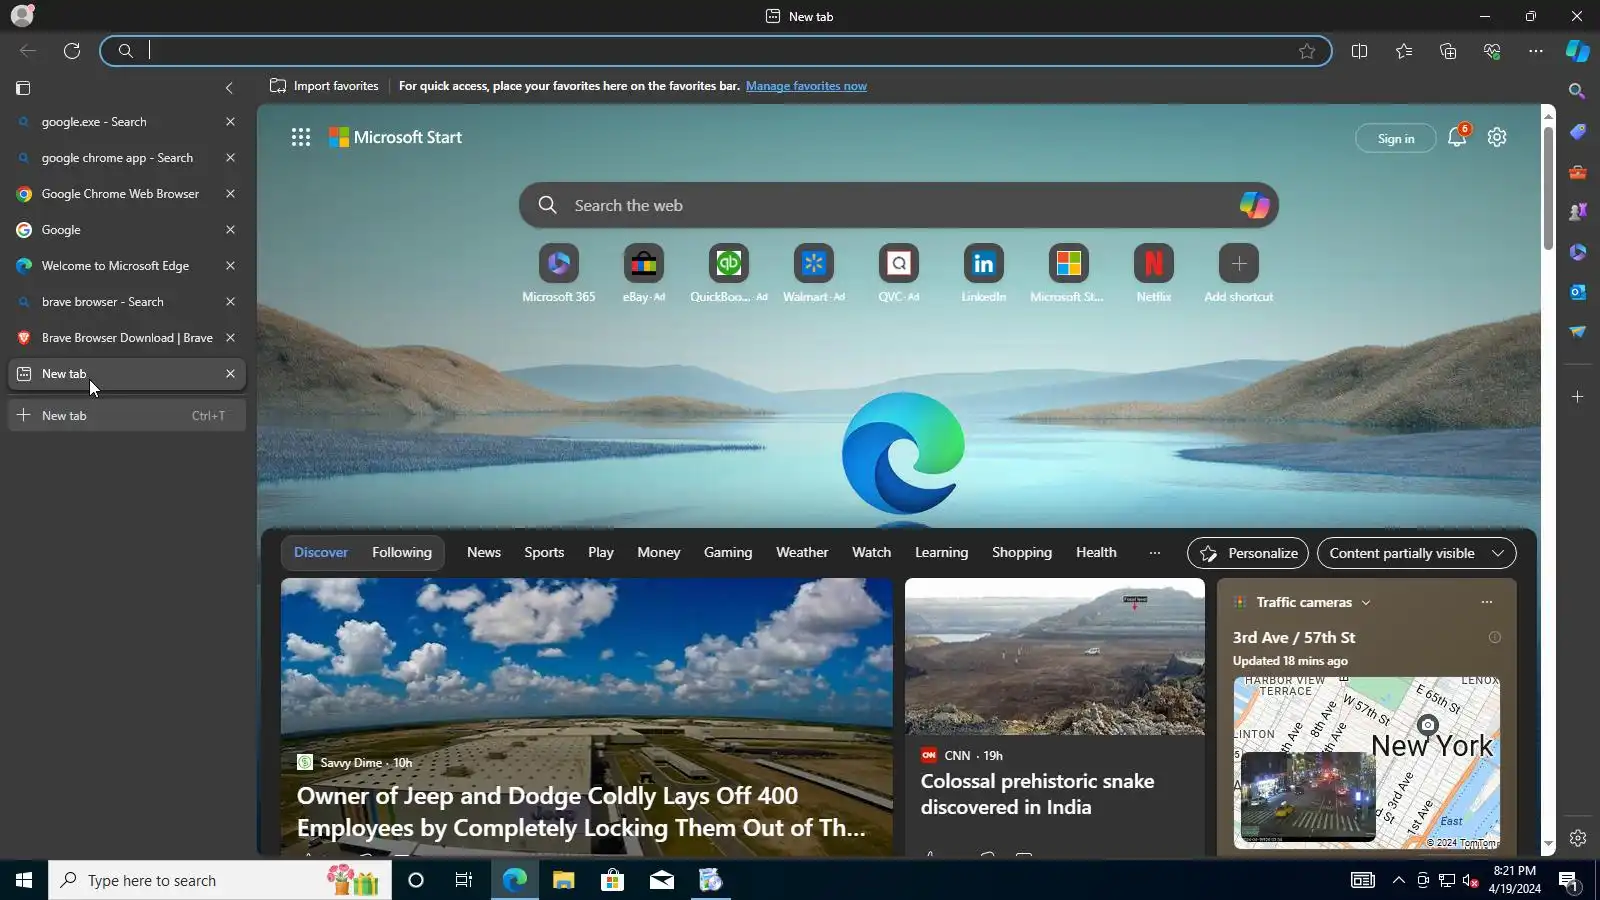Click the Sign in button

1396,138
